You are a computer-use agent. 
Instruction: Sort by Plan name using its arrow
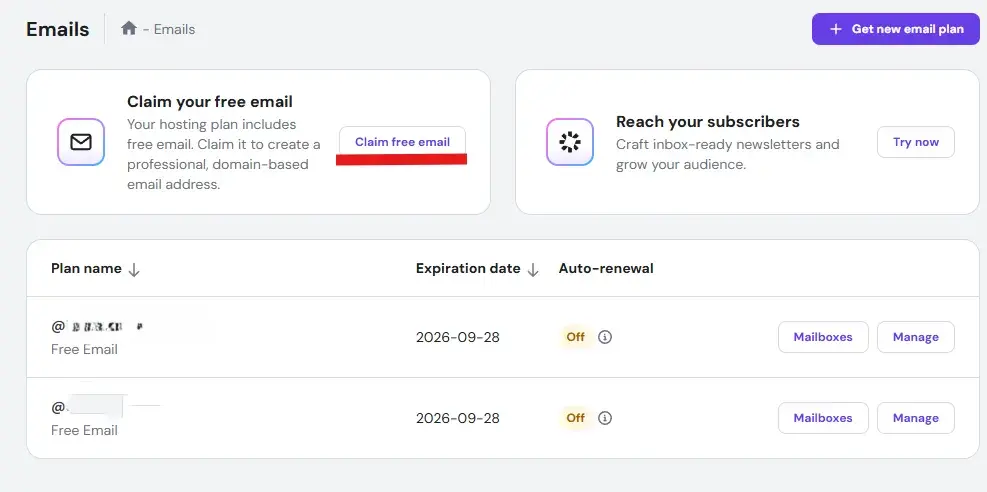coord(134,269)
